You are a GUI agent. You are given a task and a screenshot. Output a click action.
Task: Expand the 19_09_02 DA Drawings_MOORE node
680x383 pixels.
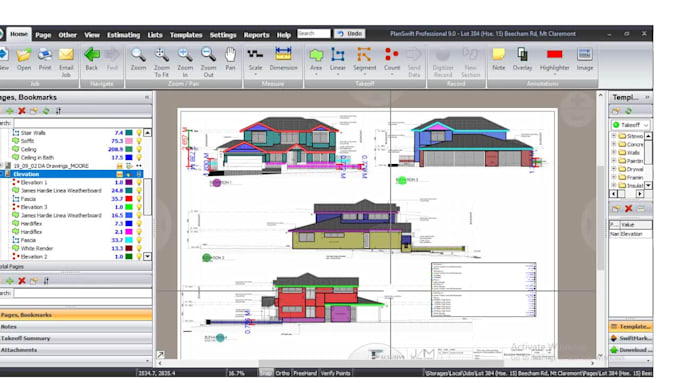(x=2, y=166)
